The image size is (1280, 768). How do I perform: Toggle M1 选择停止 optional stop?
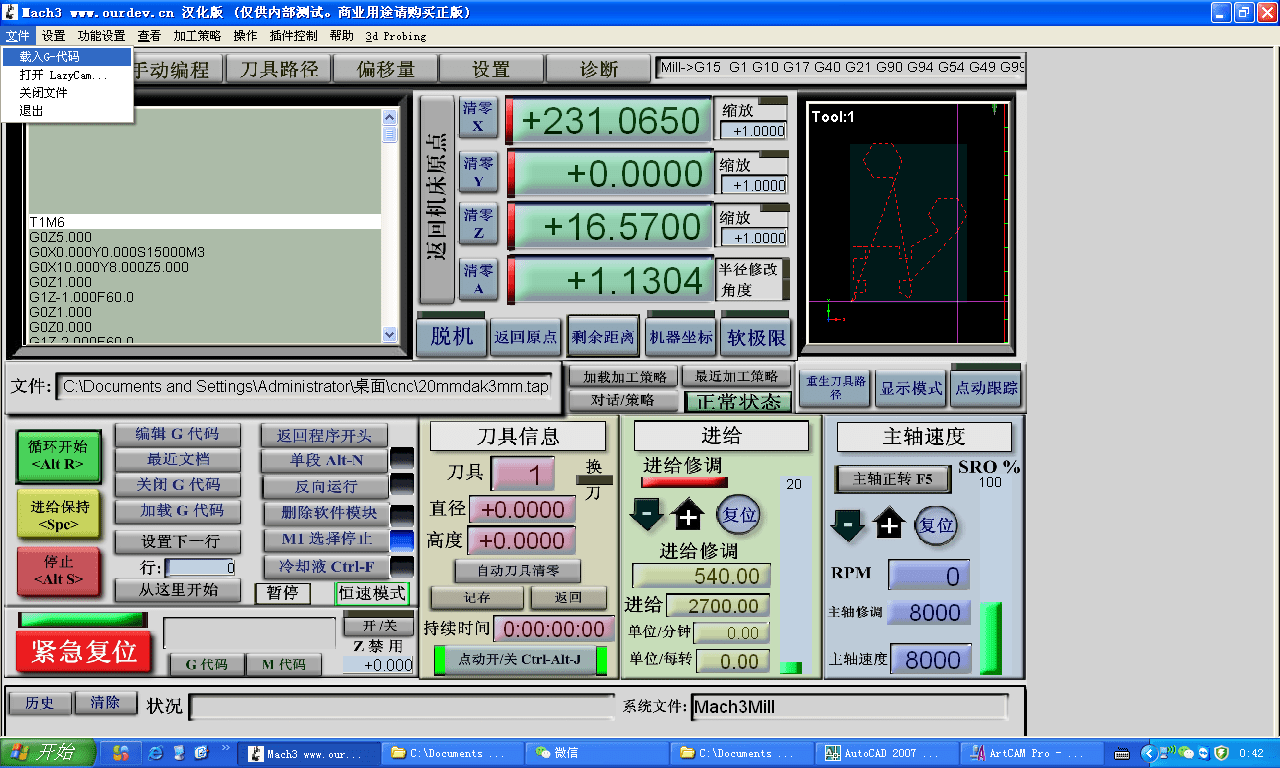coord(324,539)
